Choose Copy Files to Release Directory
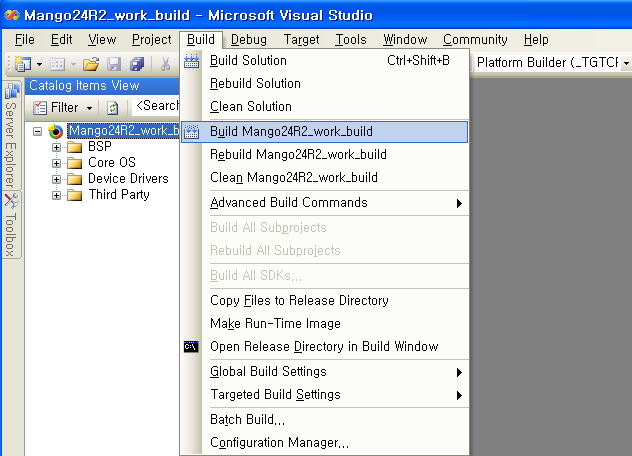 point(324,301)
